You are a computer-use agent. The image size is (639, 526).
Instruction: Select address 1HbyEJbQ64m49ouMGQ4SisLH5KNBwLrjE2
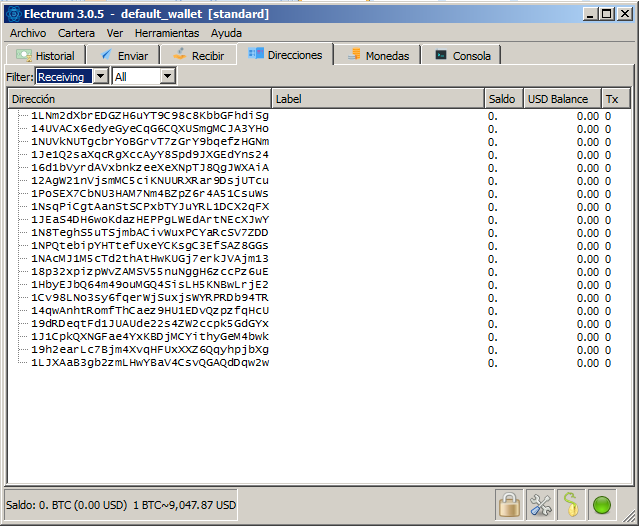point(150,286)
